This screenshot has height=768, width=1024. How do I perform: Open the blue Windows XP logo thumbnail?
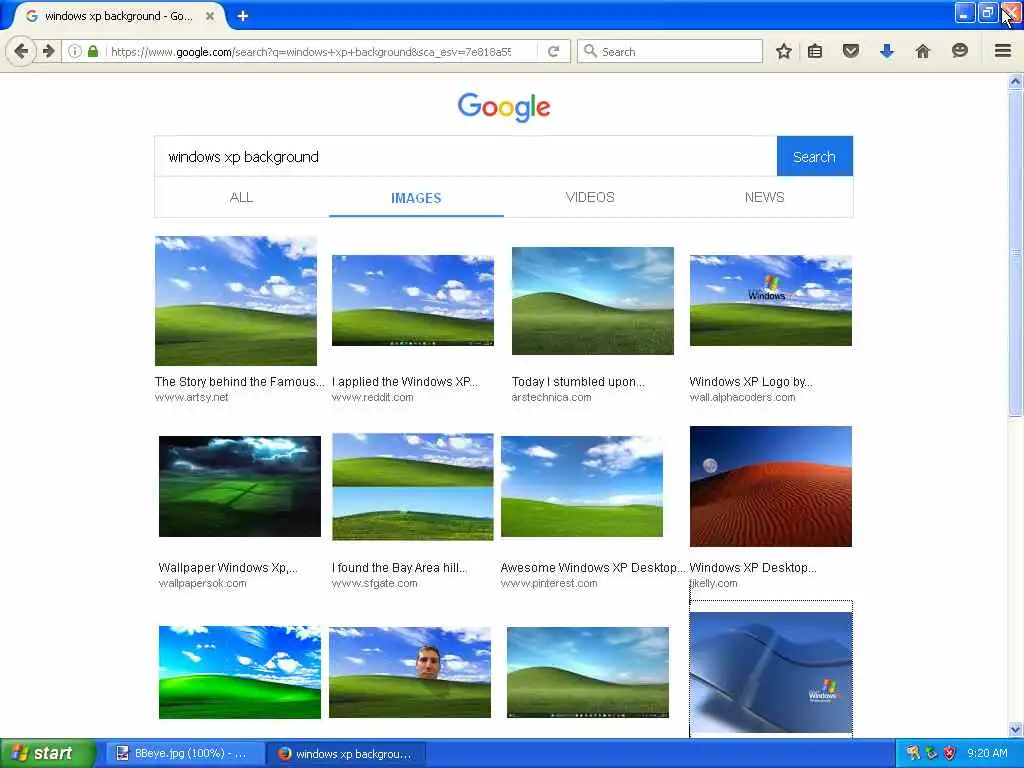[x=771, y=673]
